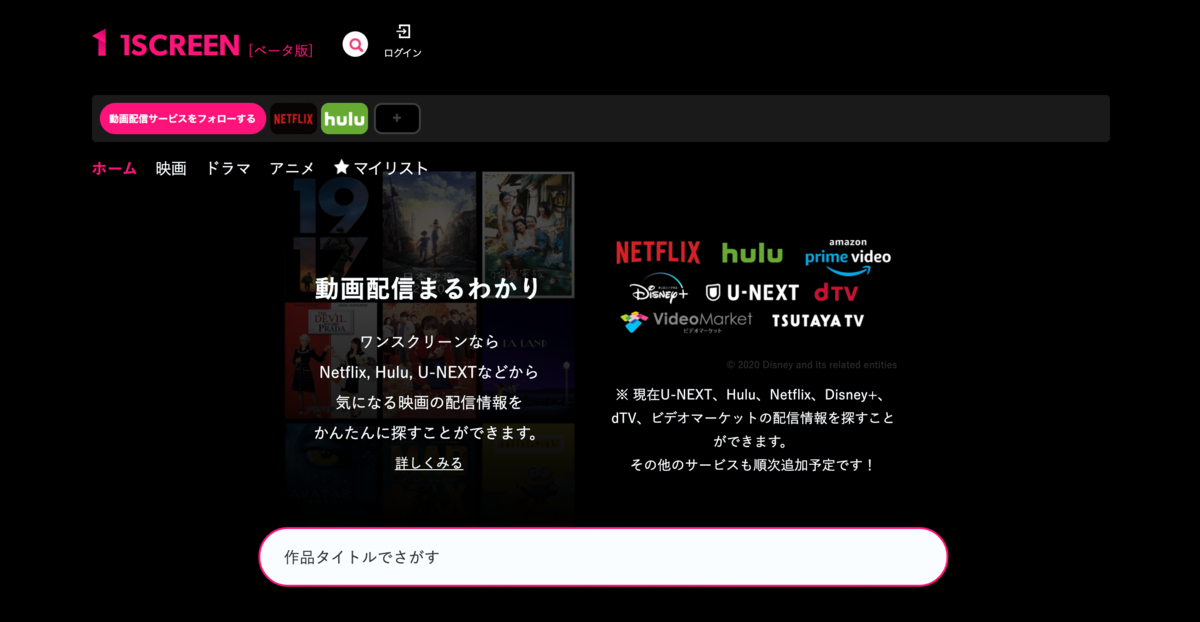Click the large NETFLIX logo
Viewport: 1200px width, 622px height.
(658, 253)
